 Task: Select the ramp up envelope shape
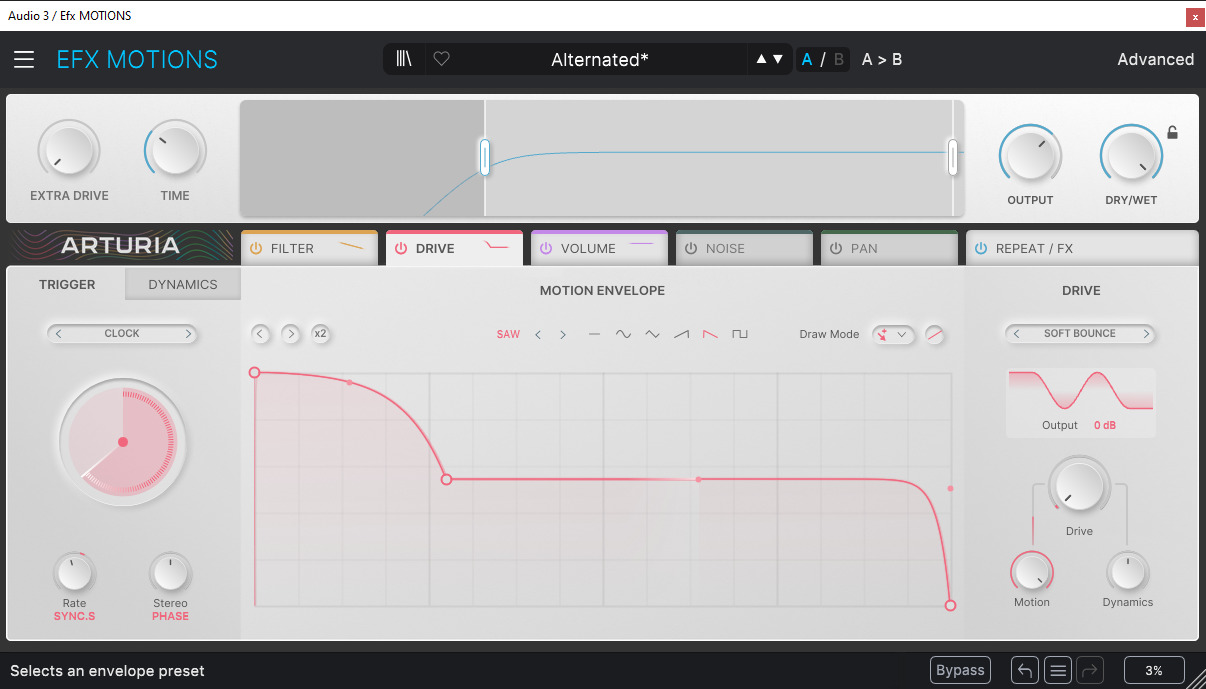pos(681,334)
